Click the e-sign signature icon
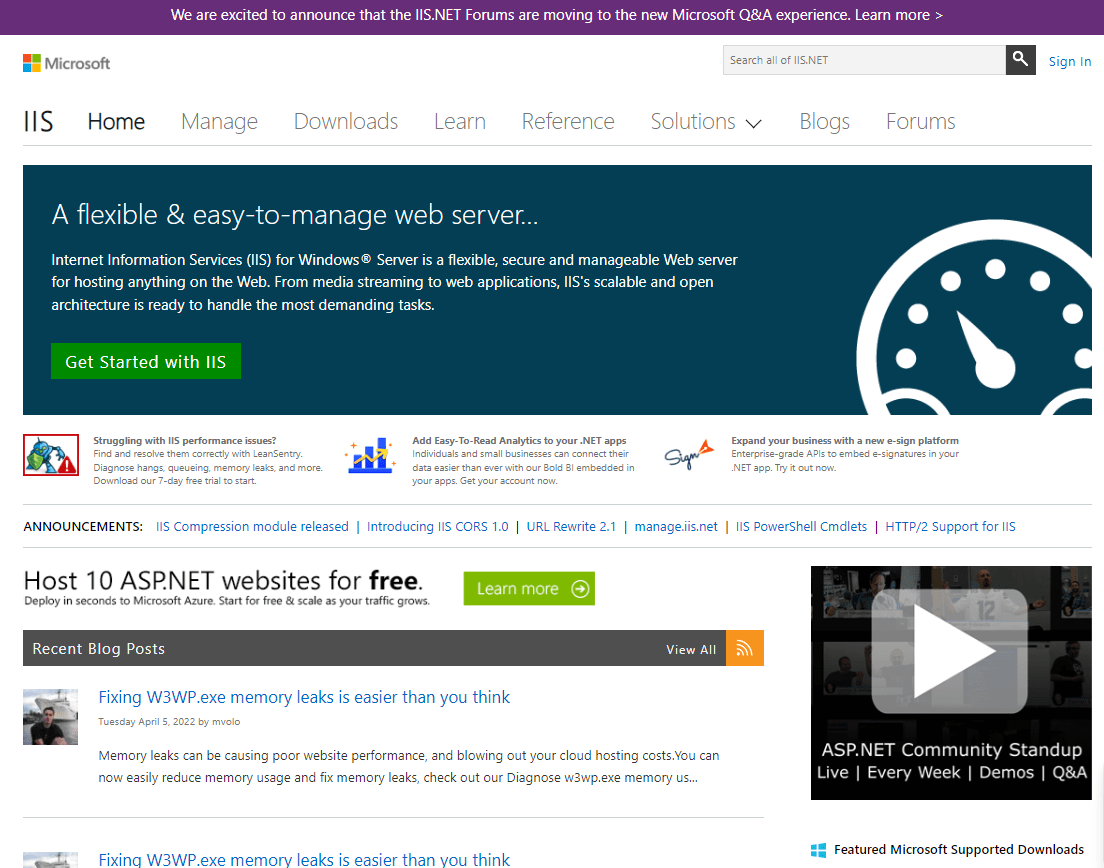 pyautogui.click(x=689, y=455)
